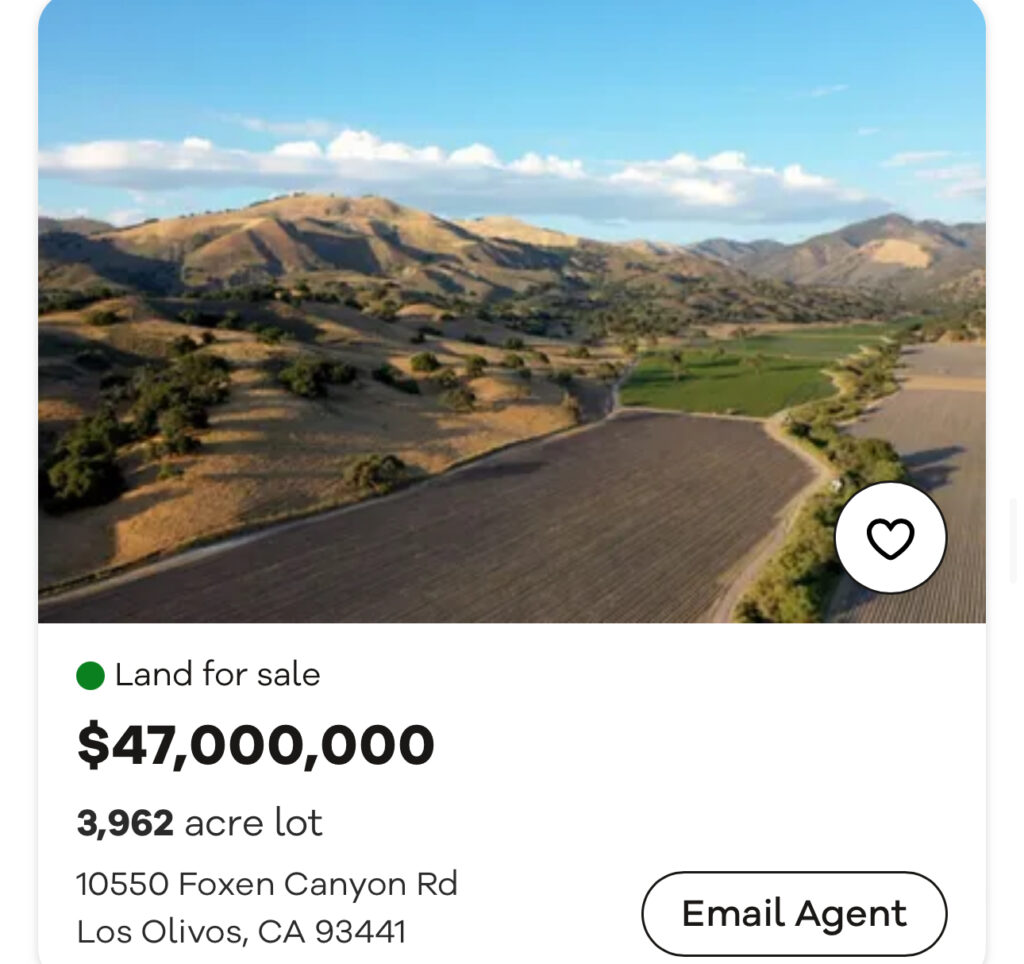Click blank card area right of price
This screenshot has height=964, width=1024.
pyautogui.click(x=700, y=746)
